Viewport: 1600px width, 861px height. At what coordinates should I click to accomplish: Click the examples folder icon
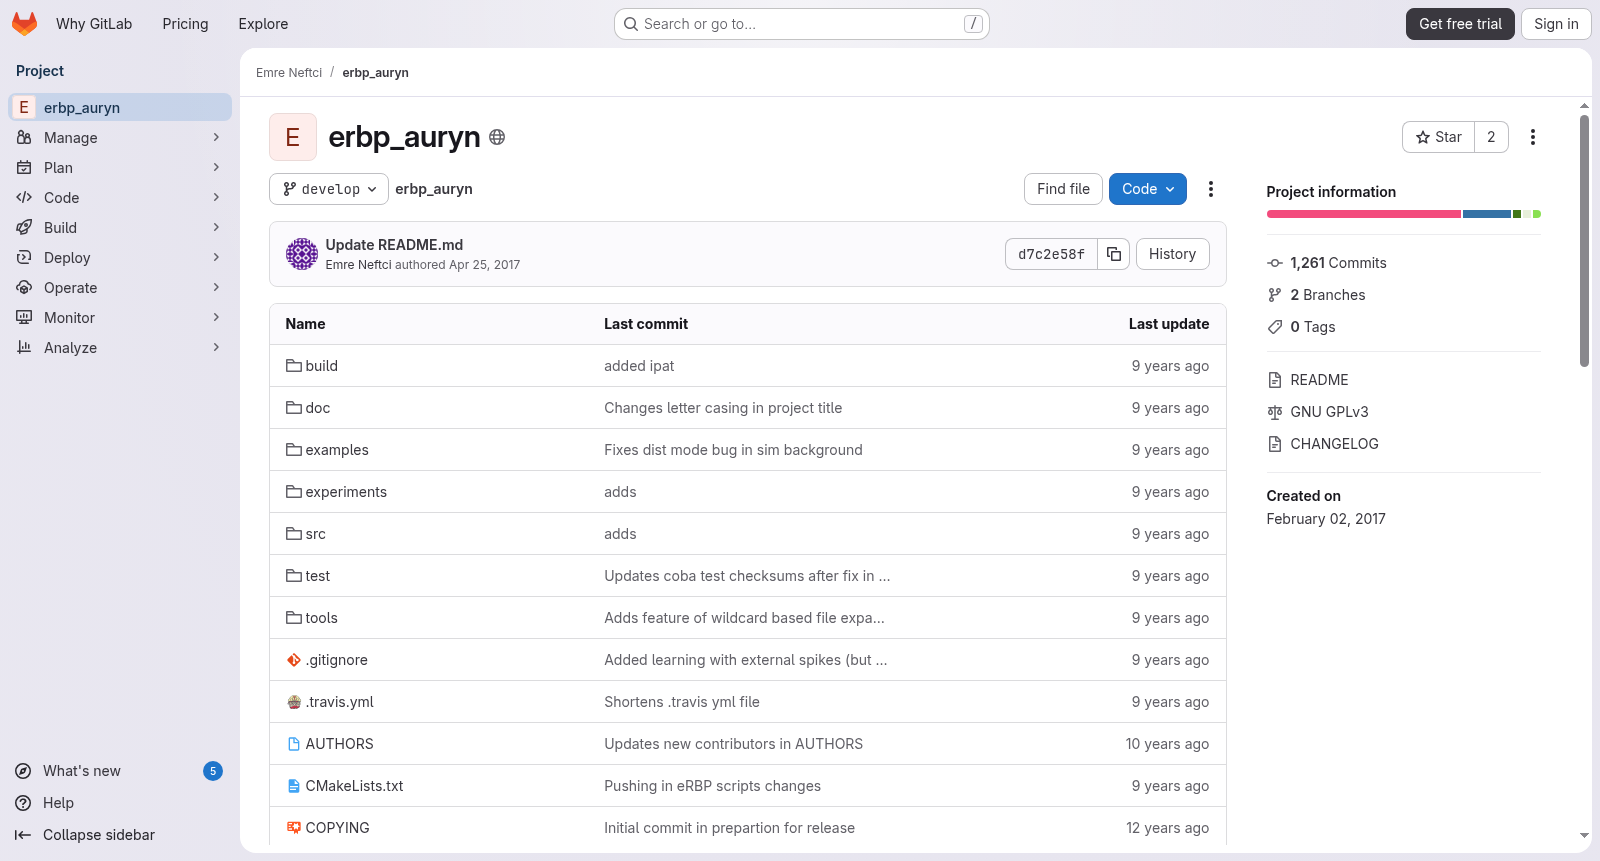[294, 450]
